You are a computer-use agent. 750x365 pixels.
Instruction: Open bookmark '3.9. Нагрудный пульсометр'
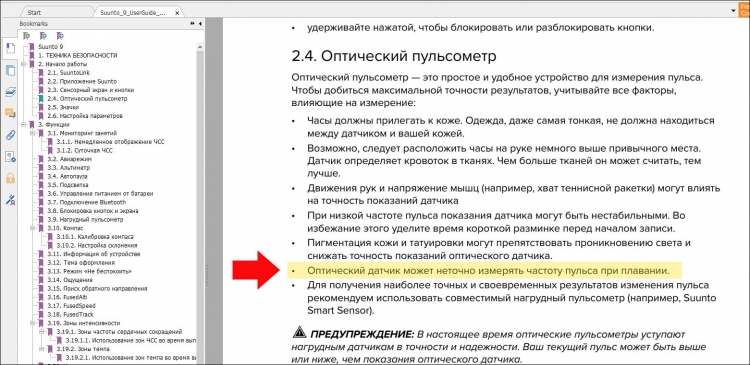click(x=85, y=220)
